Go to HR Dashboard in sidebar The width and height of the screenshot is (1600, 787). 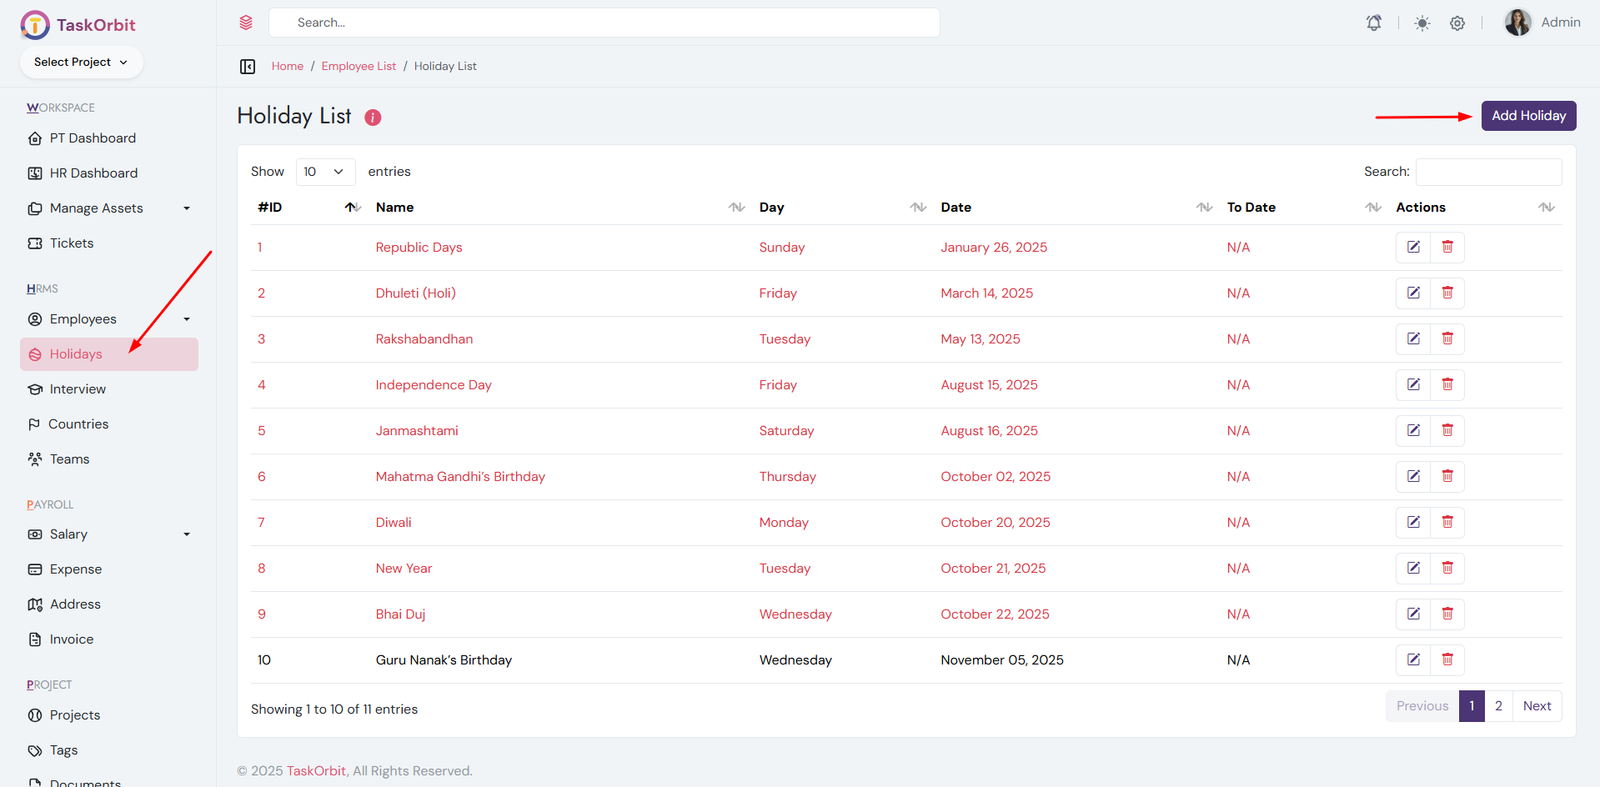point(93,173)
